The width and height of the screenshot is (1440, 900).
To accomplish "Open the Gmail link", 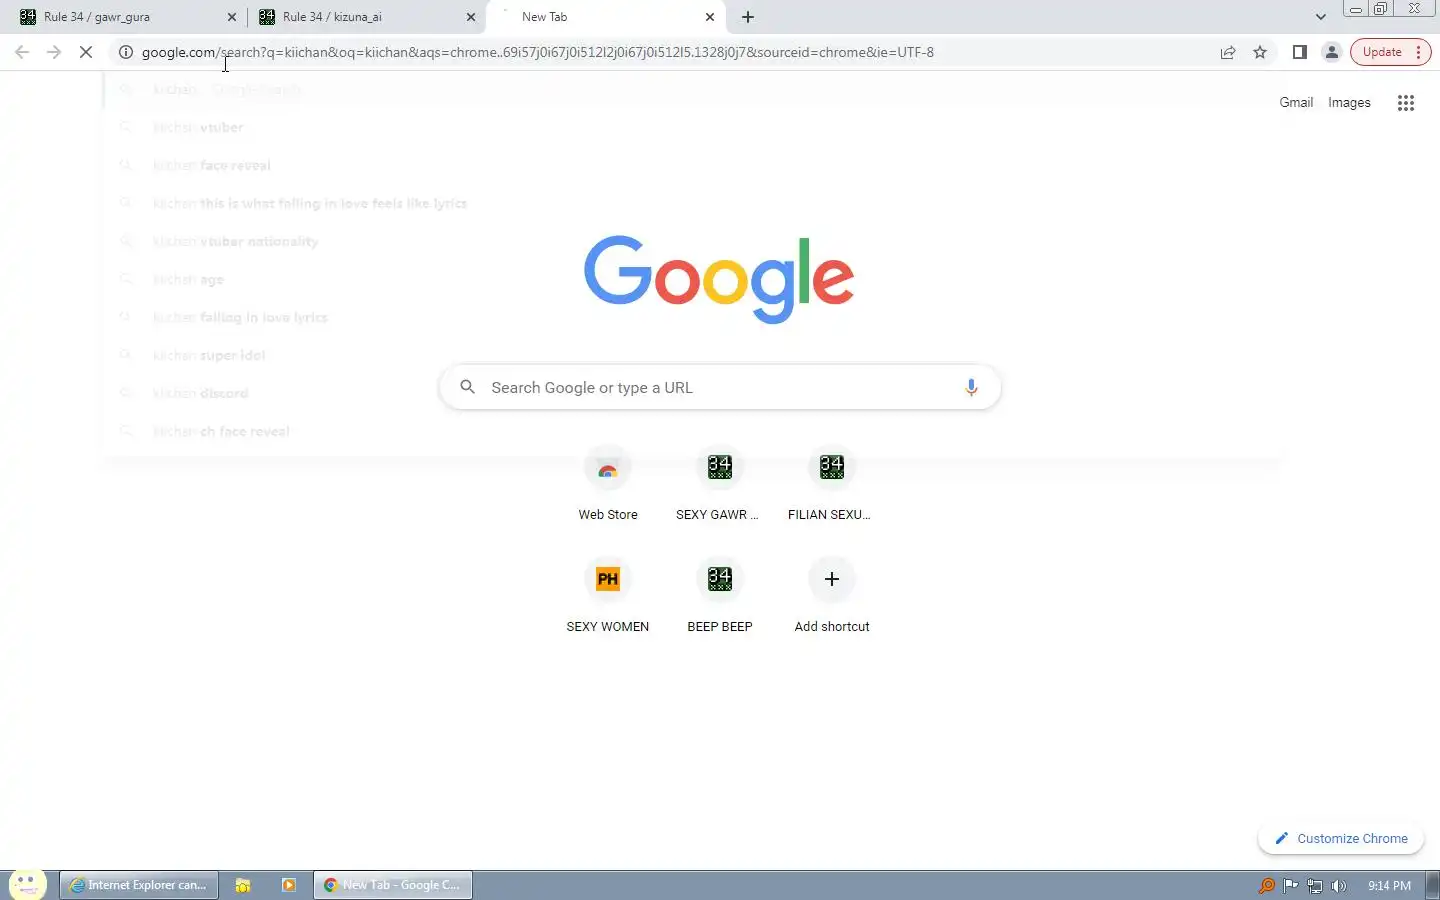I will click(1296, 102).
